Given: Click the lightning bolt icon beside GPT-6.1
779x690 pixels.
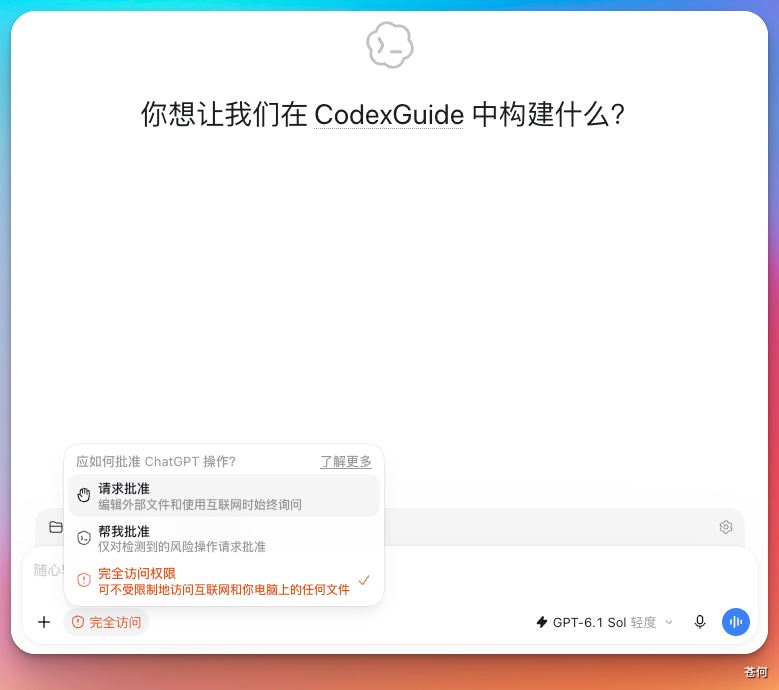Looking at the screenshot, I should pyautogui.click(x=542, y=622).
